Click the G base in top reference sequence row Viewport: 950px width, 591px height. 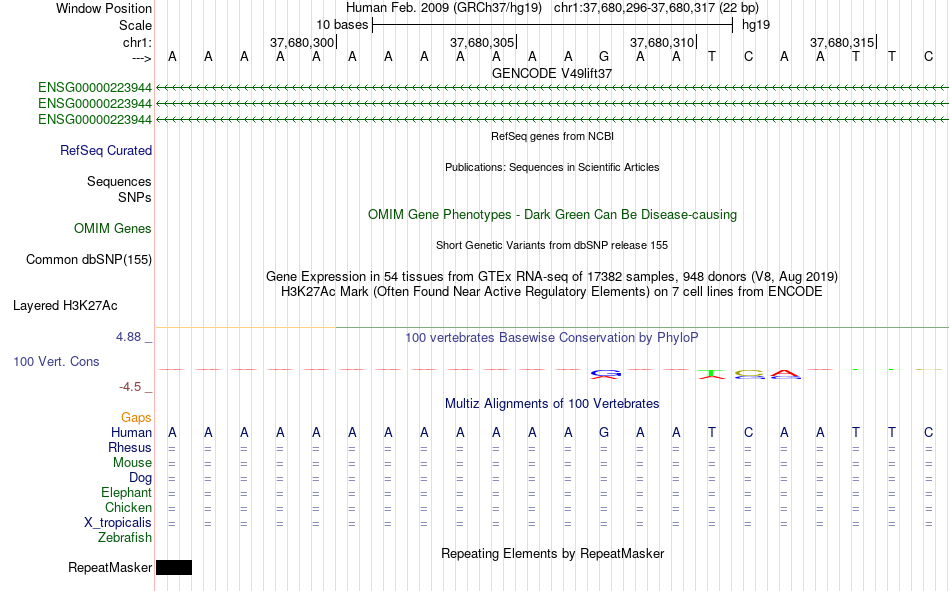604,56
